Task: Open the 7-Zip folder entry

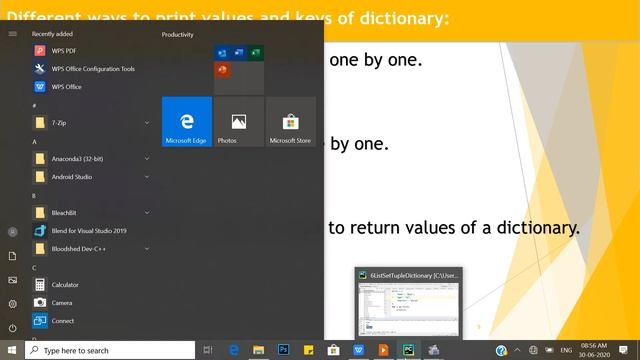Action: pos(92,123)
